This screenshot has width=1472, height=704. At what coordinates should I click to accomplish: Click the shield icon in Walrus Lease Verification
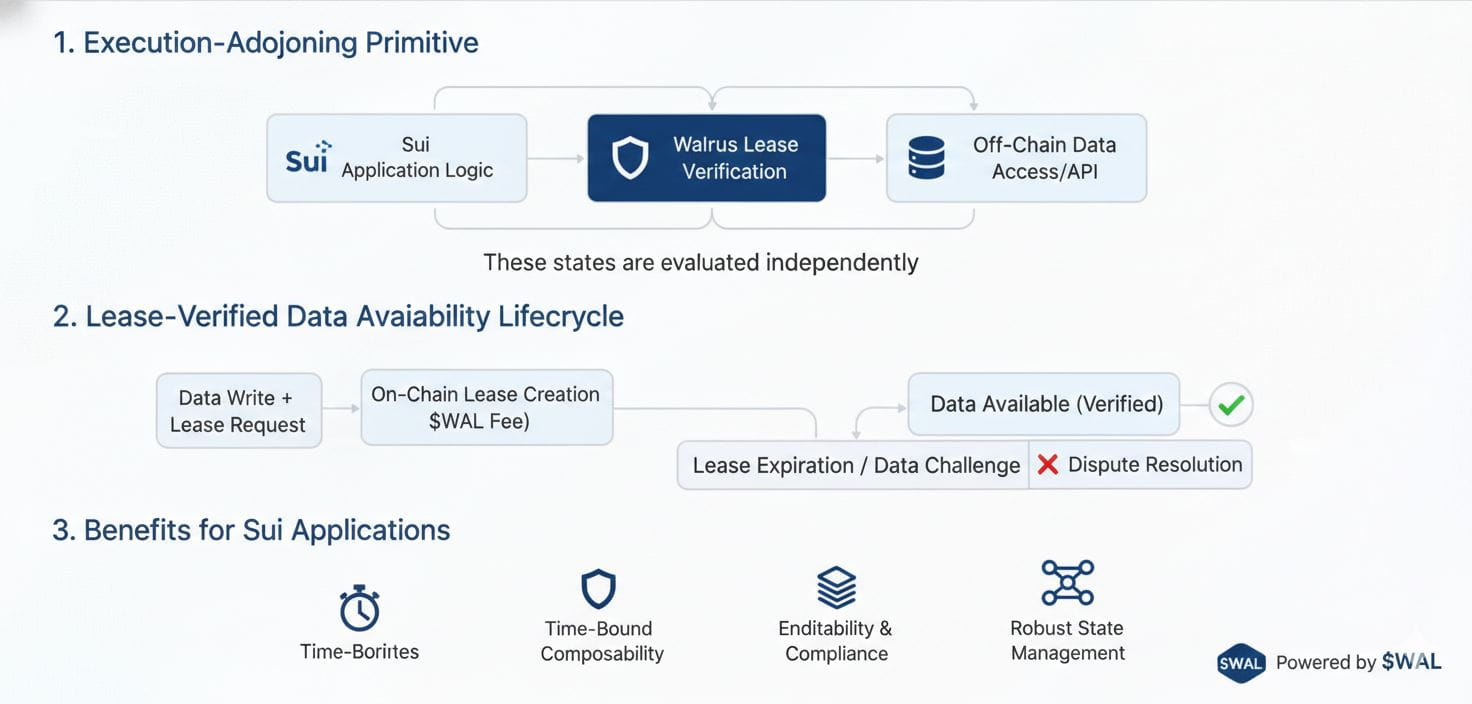[x=630, y=158]
